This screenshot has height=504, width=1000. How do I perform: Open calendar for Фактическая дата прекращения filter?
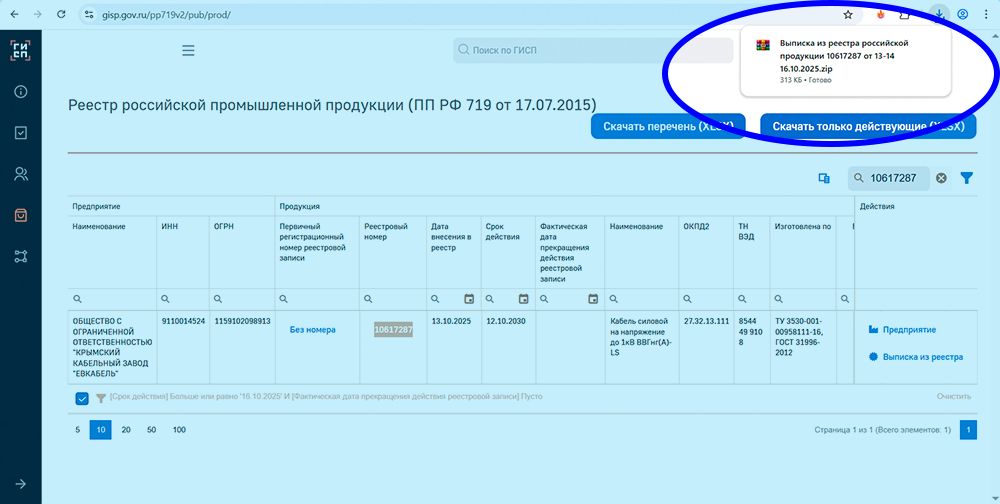click(x=593, y=299)
